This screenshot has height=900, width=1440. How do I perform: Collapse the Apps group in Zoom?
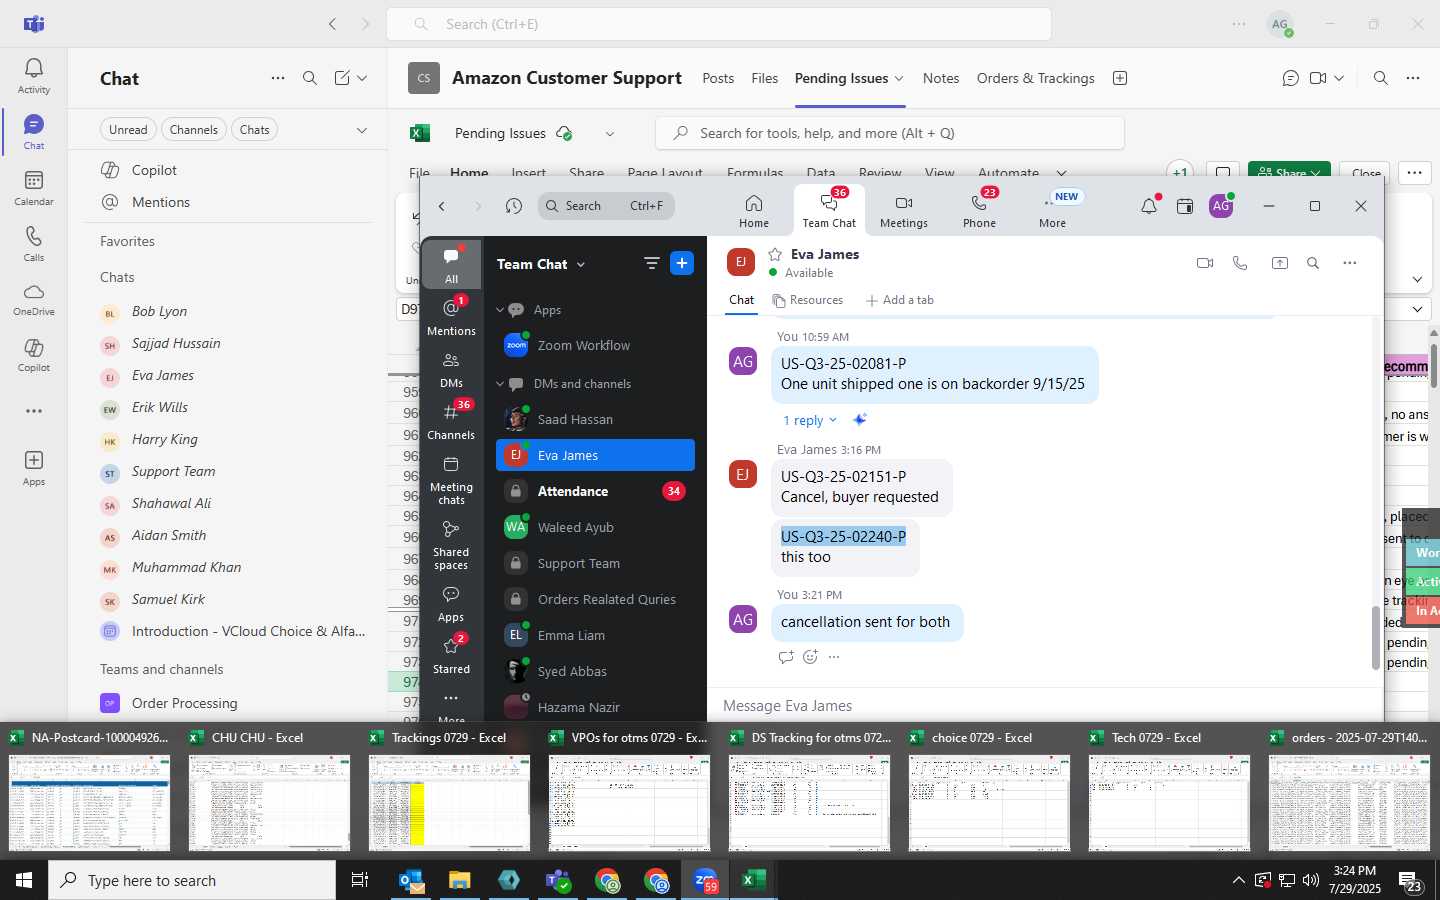pos(500,310)
